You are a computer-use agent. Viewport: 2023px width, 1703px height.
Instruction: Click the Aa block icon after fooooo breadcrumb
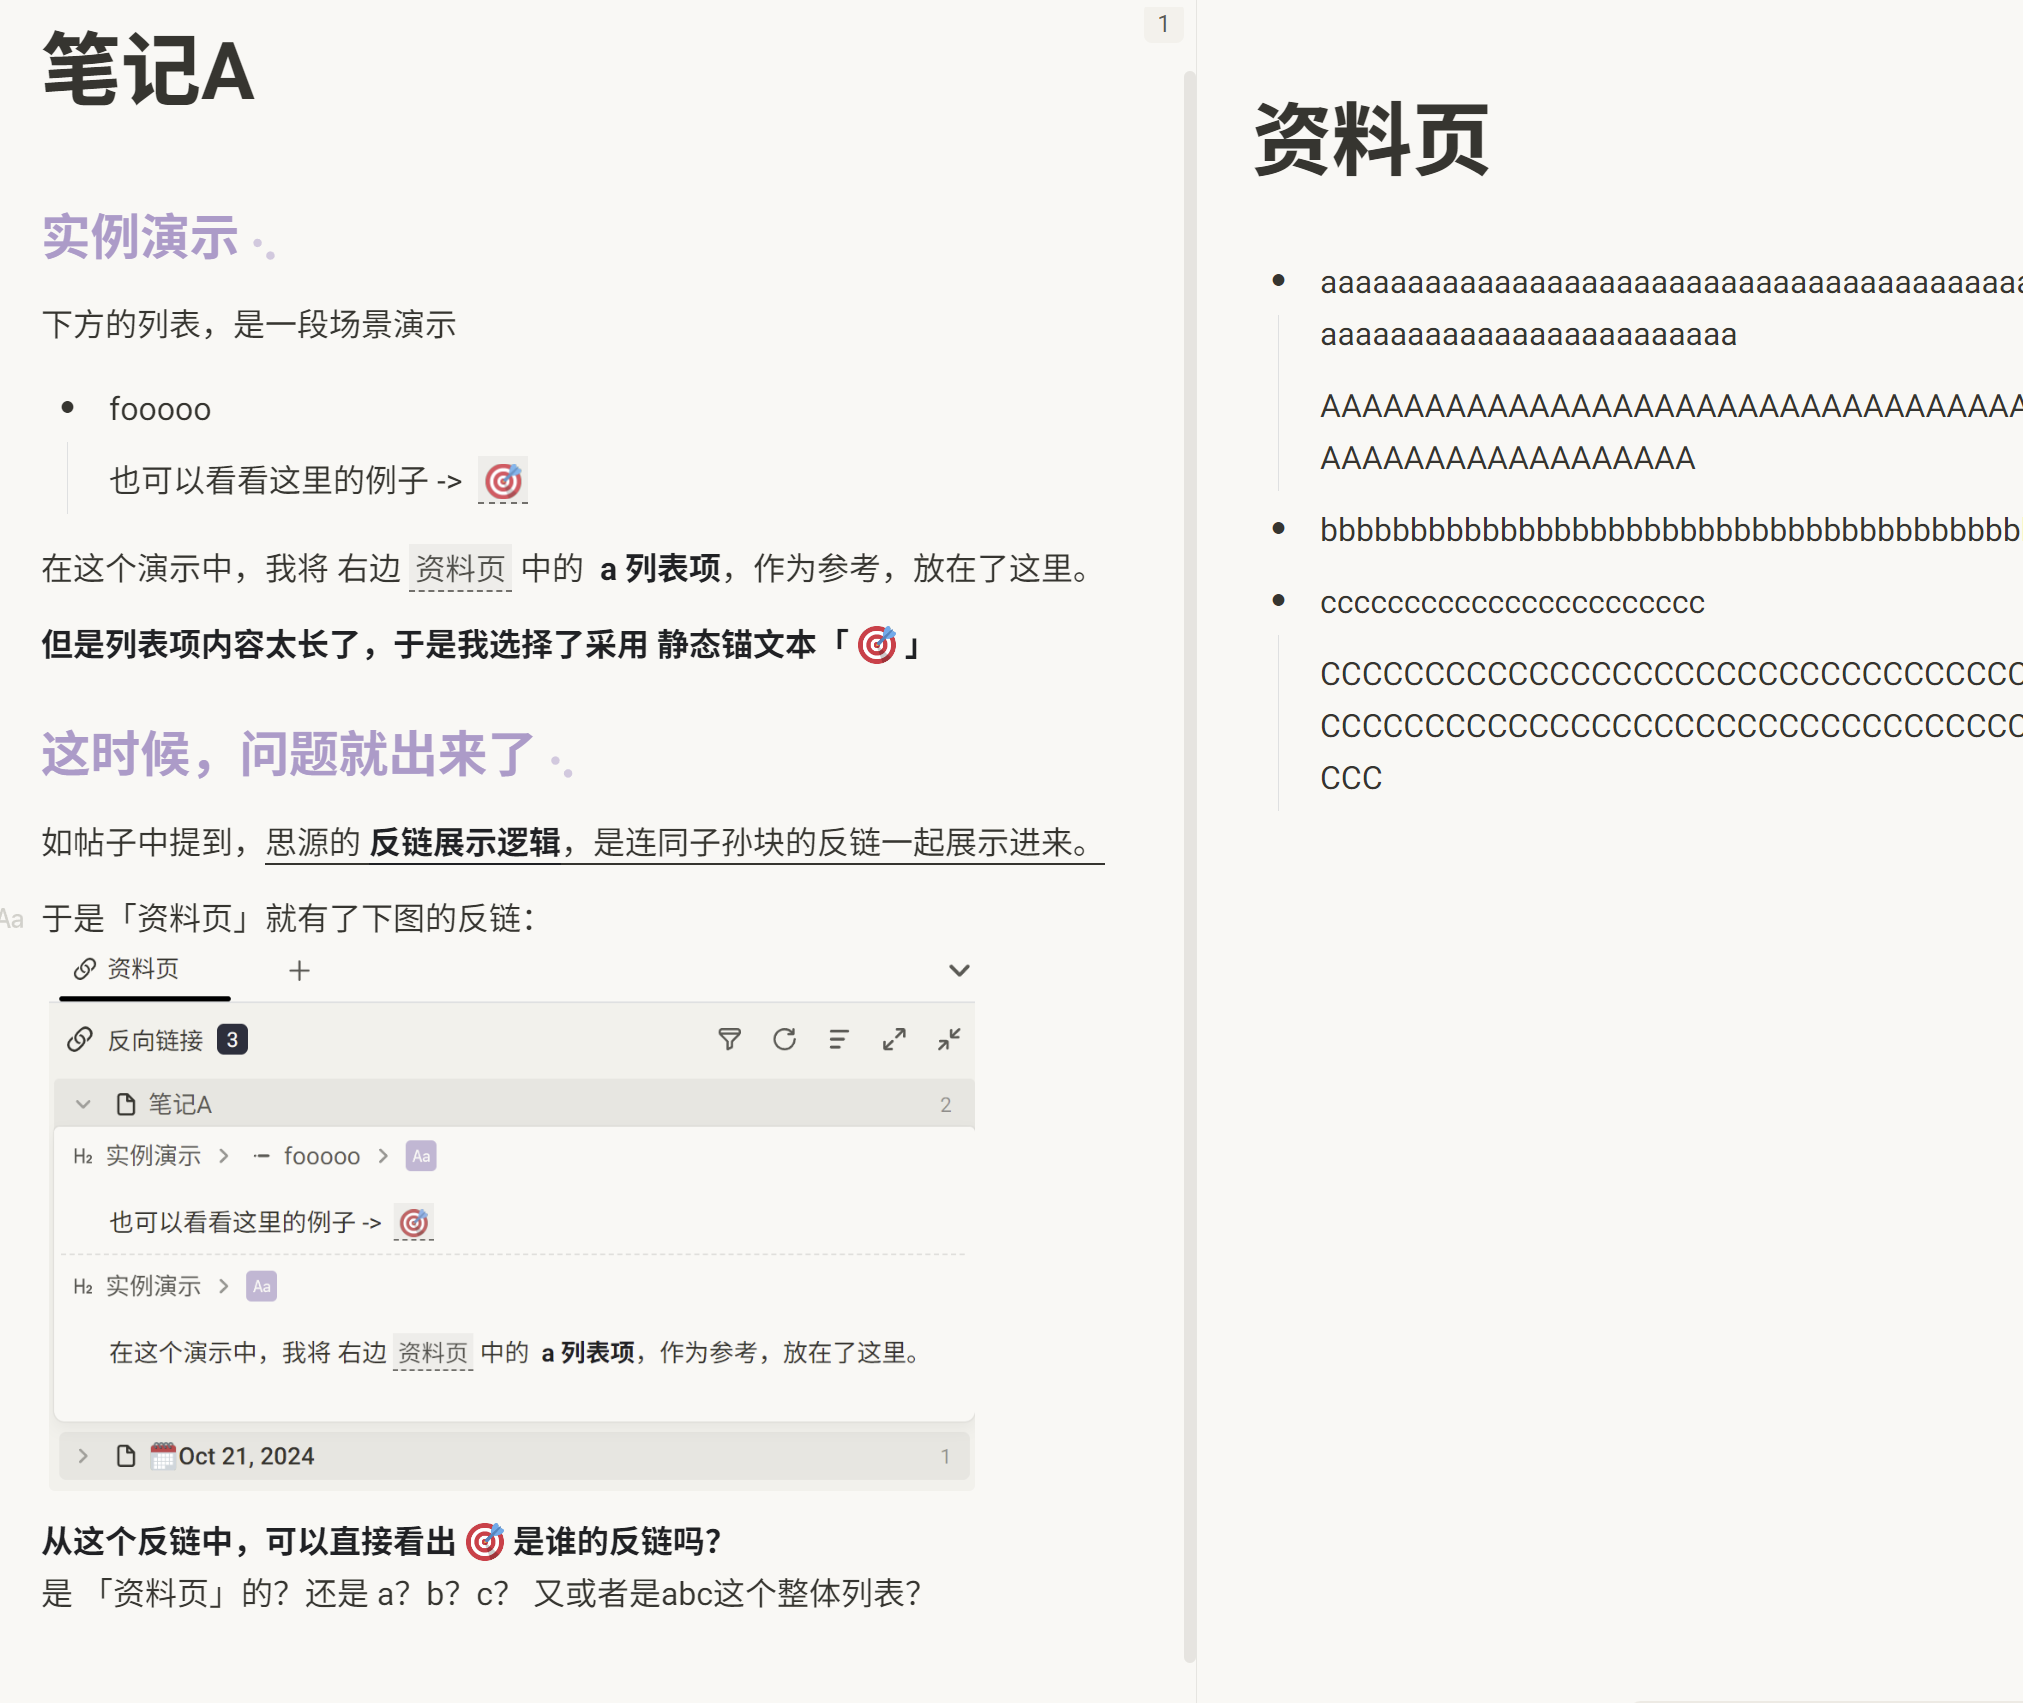[421, 1156]
